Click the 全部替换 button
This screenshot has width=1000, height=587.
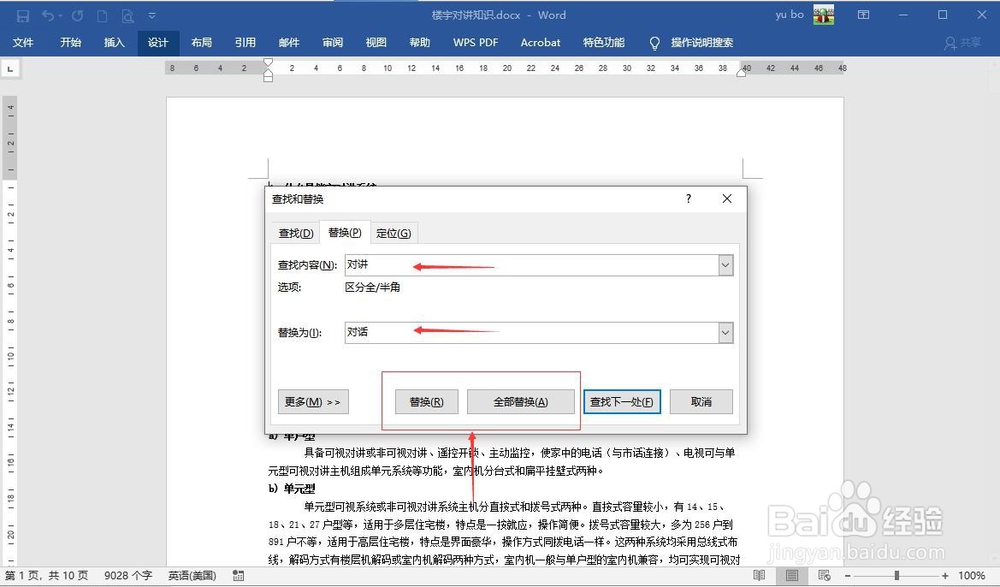click(x=521, y=400)
